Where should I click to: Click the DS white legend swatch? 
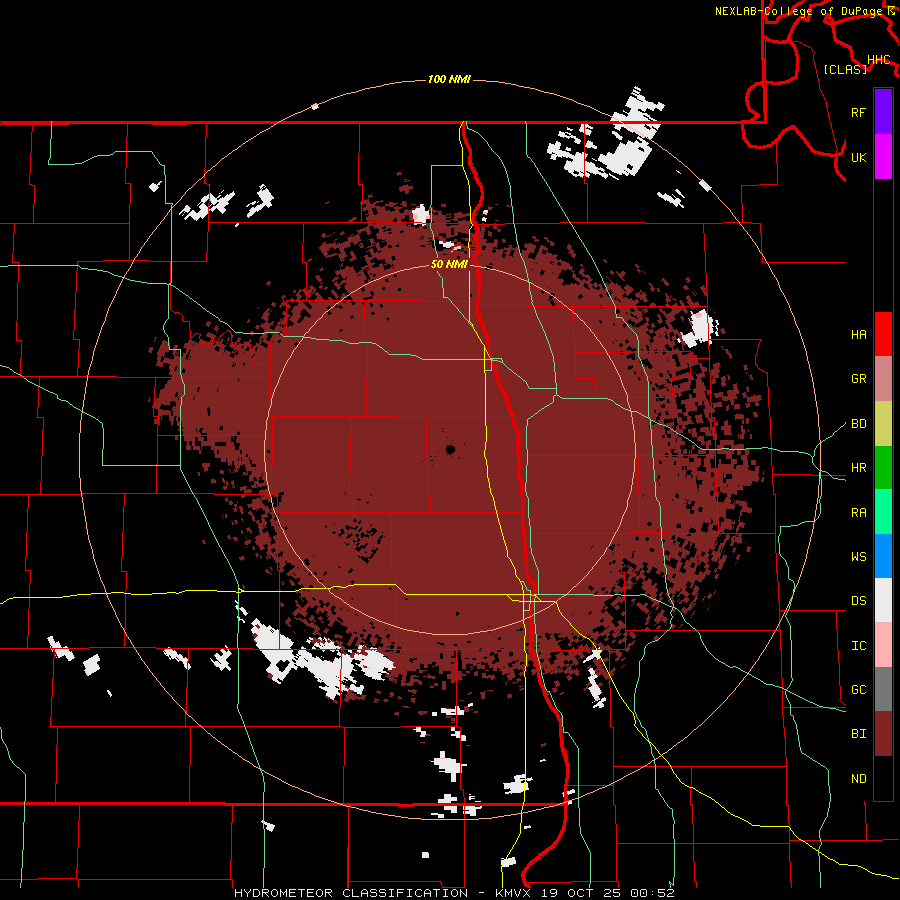pyautogui.click(x=883, y=600)
